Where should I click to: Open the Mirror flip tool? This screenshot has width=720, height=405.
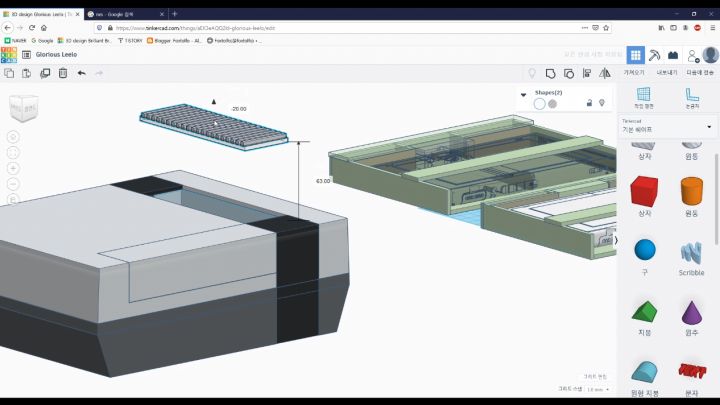605,73
